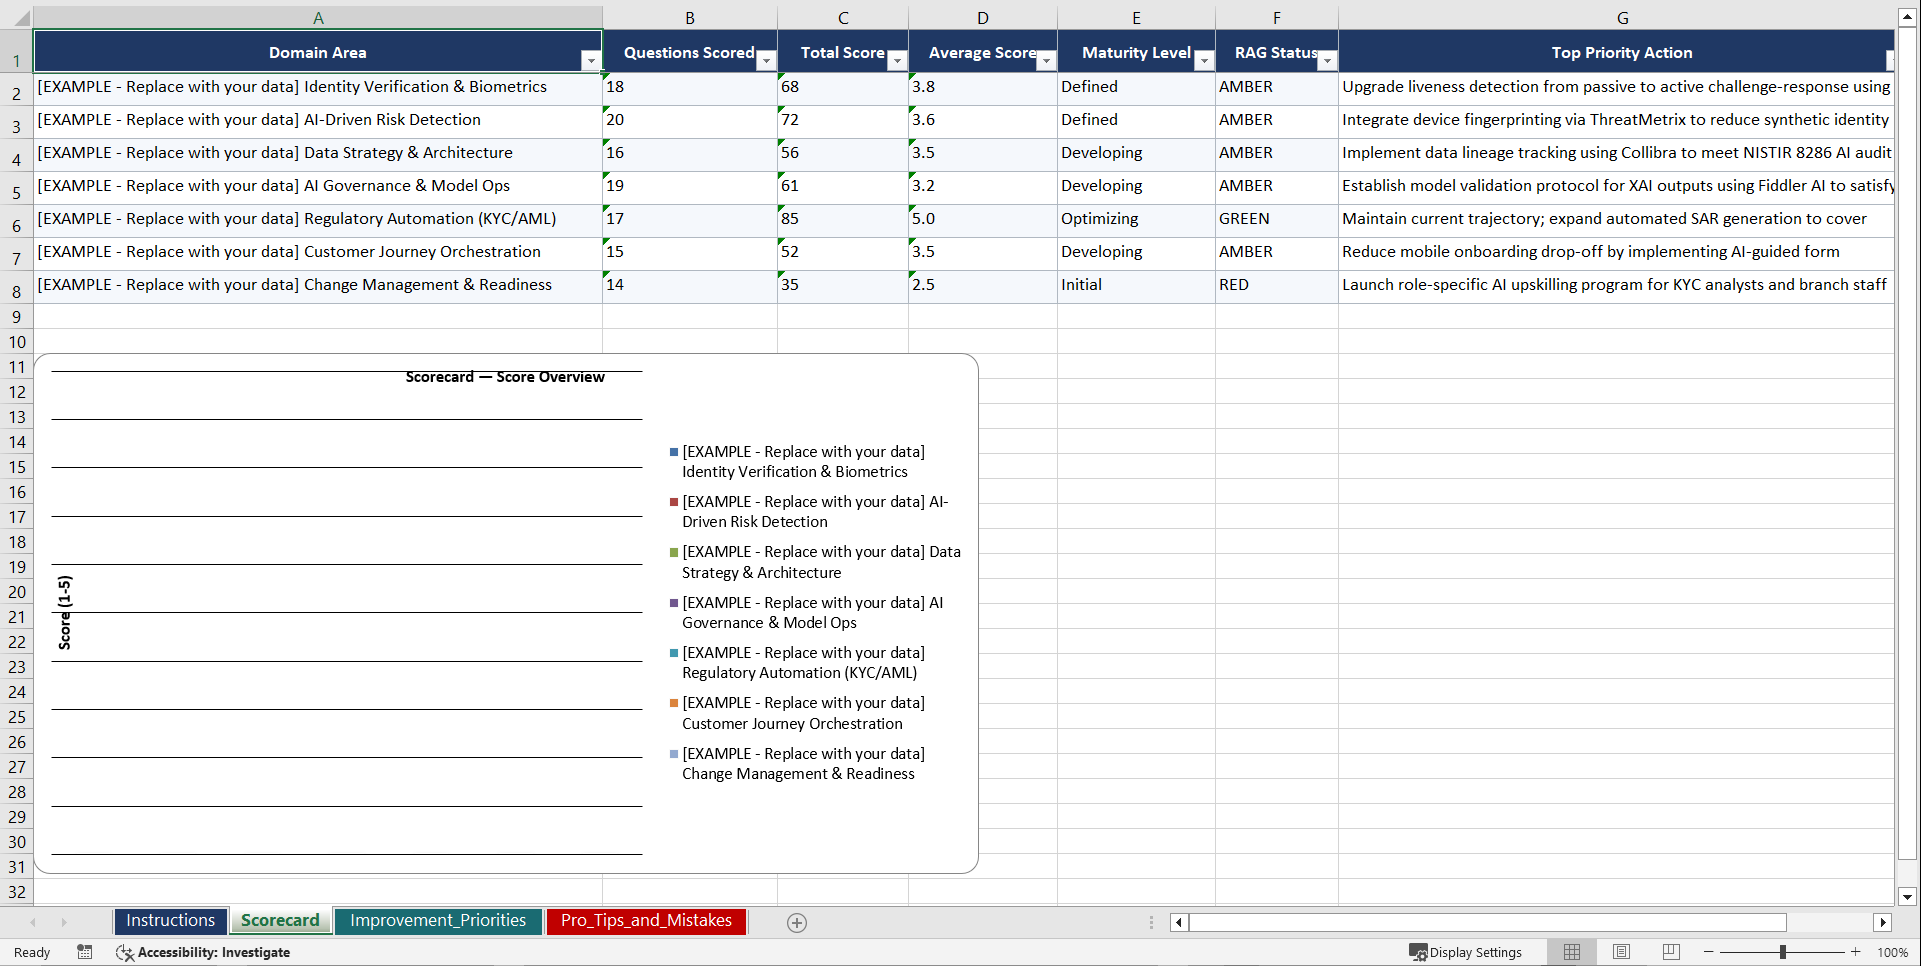Open the Domain Area filter dropdown
The width and height of the screenshot is (1921, 966).
coord(590,61)
